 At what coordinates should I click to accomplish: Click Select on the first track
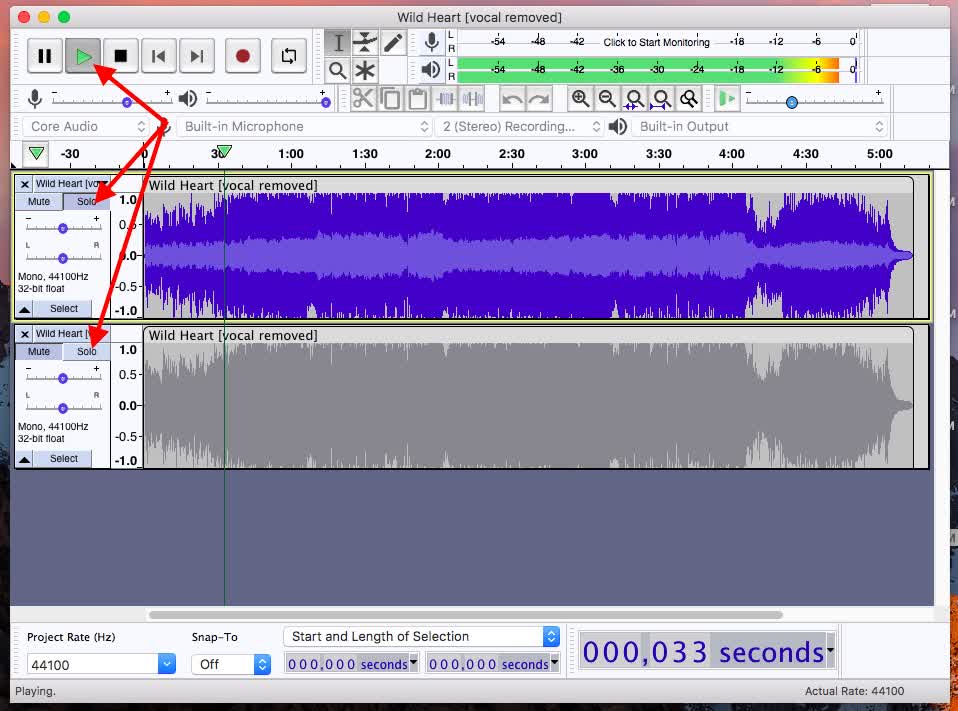click(64, 308)
